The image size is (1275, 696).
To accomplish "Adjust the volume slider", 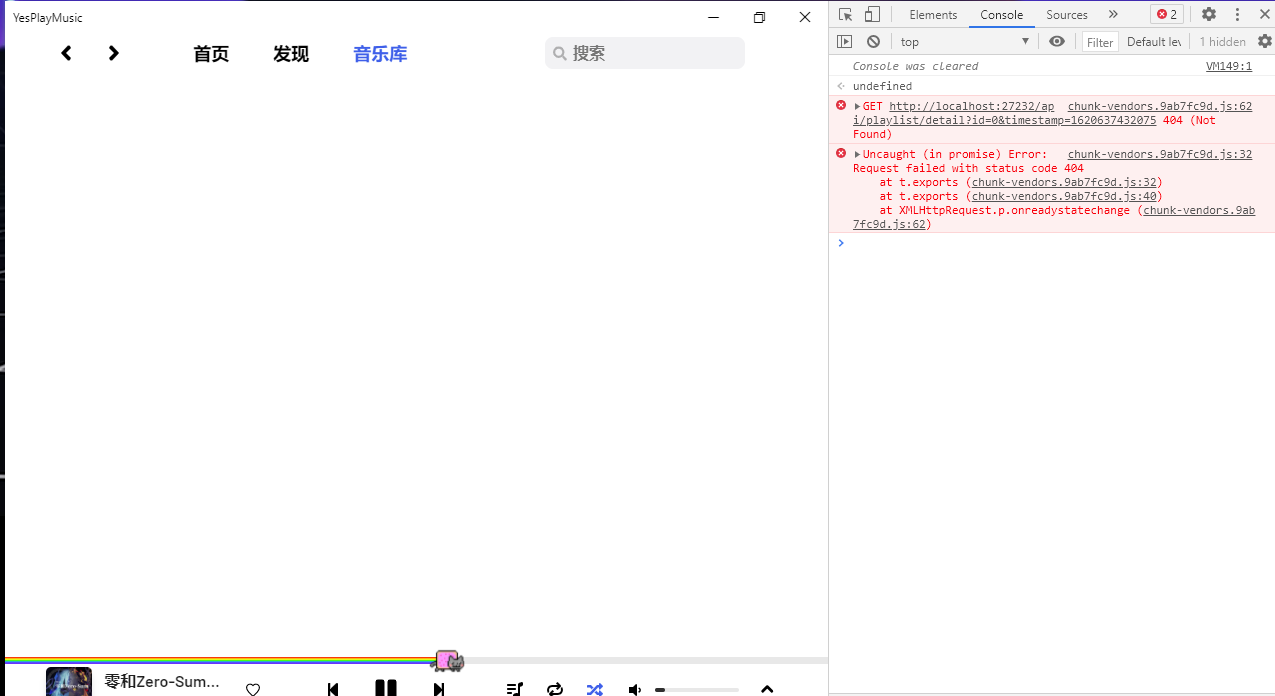I will point(697,690).
